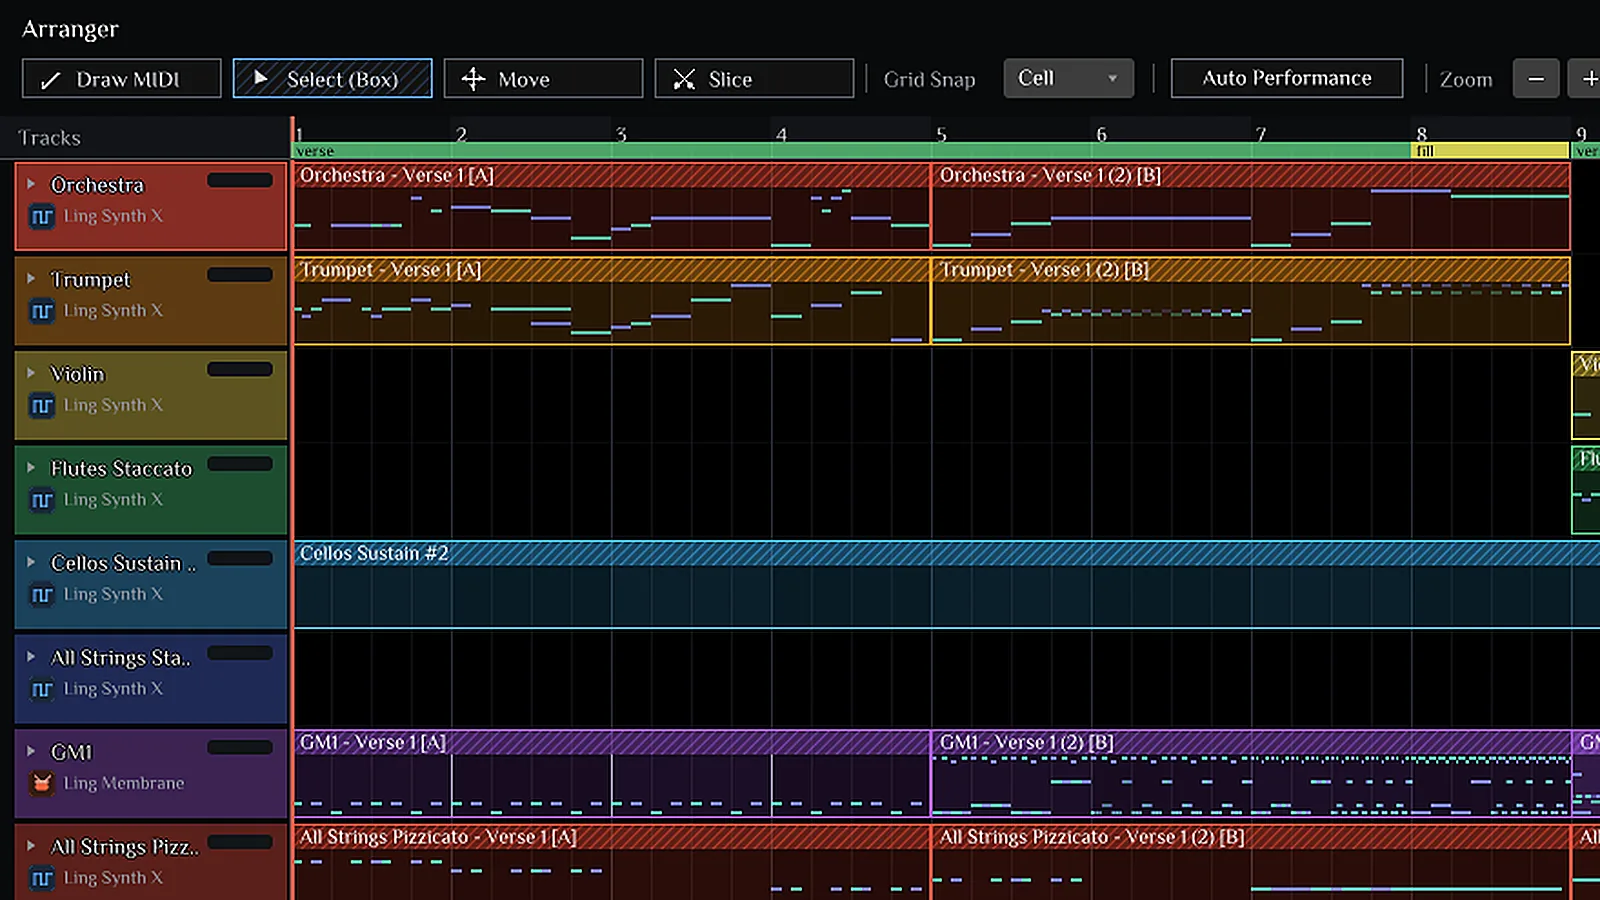Click the Select (Box) arrow tool icon

[261, 78]
